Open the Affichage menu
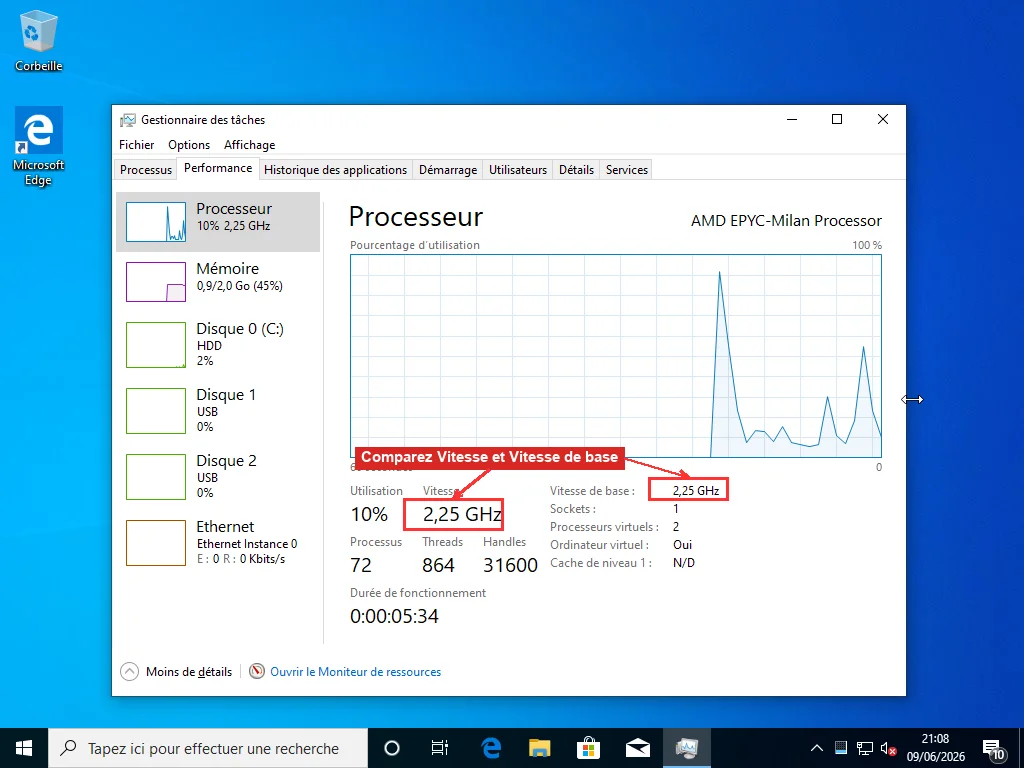Screen dimensions: 1024x768 249,145
